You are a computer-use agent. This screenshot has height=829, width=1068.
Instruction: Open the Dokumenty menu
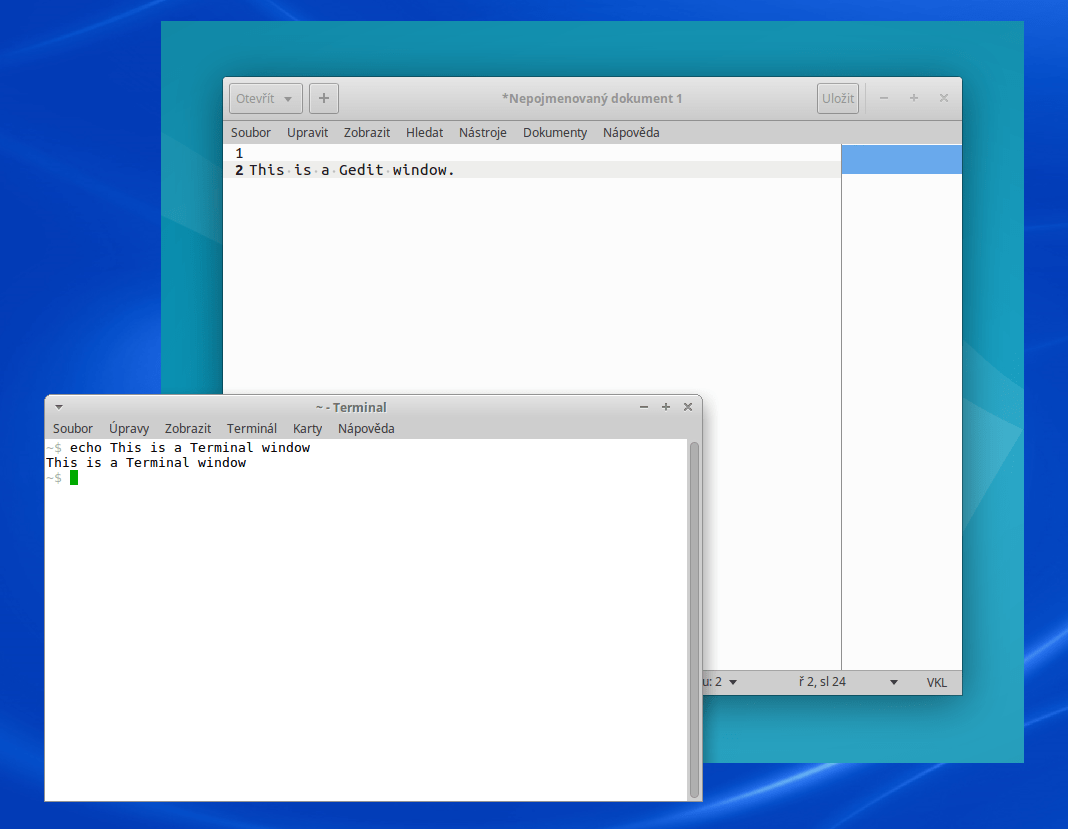pyautogui.click(x=554, y=132)
